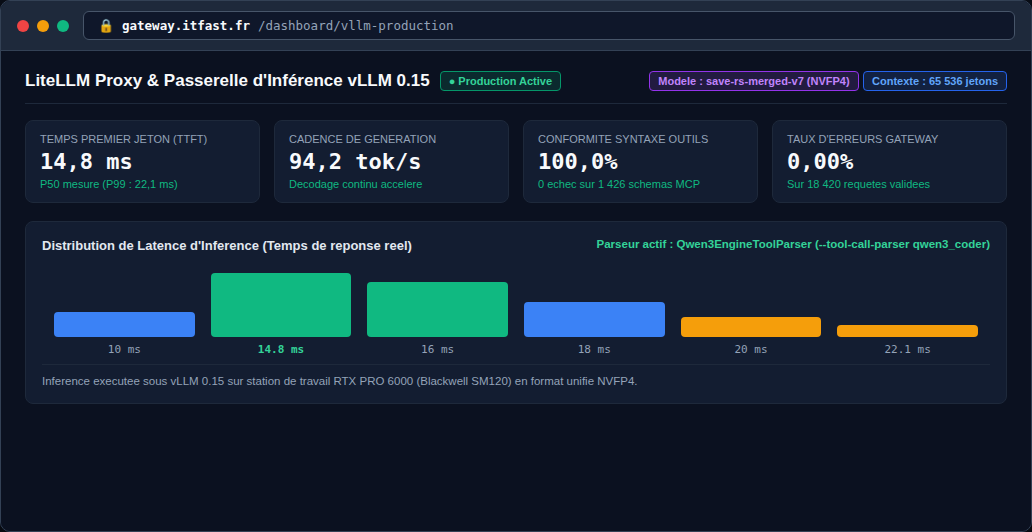Click the 16 ms axis label
Viewport: 1032px width, 532px height.
(438, 350)
